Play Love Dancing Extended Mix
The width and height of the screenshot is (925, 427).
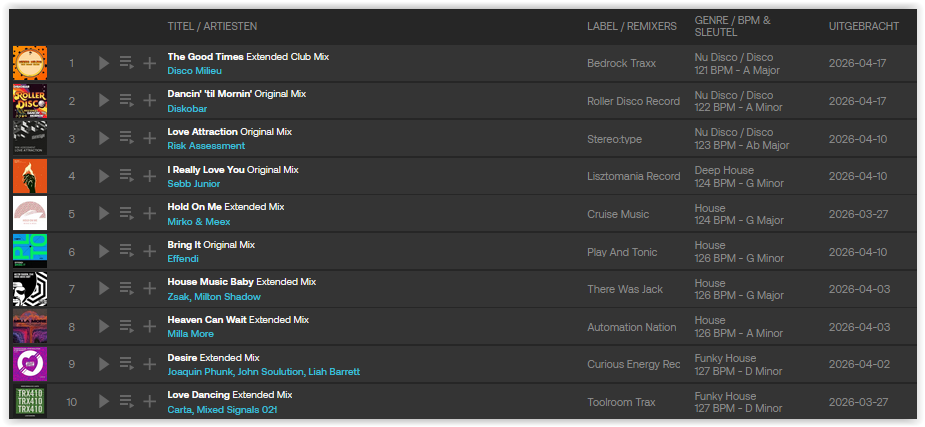104,402
